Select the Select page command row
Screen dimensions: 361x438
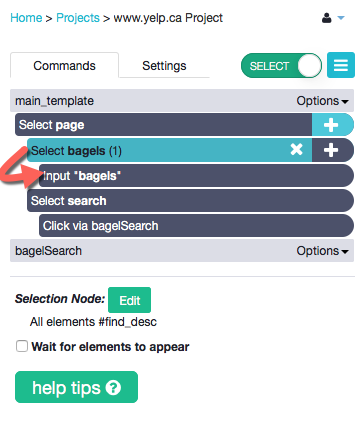click(164, 124)
